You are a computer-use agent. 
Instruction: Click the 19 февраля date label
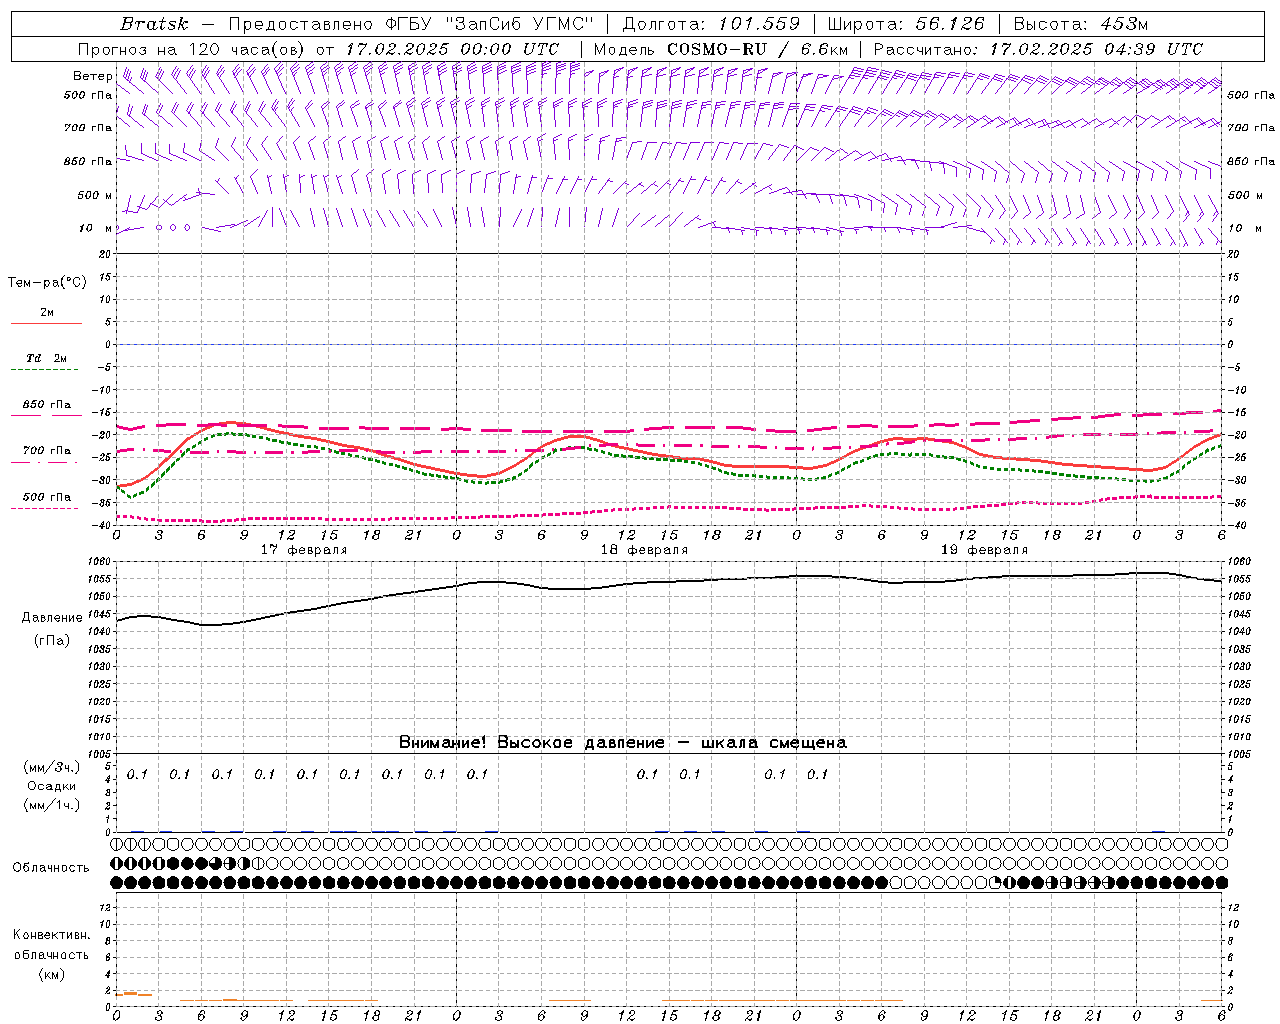pyautogui.click(x=984, y=550)
